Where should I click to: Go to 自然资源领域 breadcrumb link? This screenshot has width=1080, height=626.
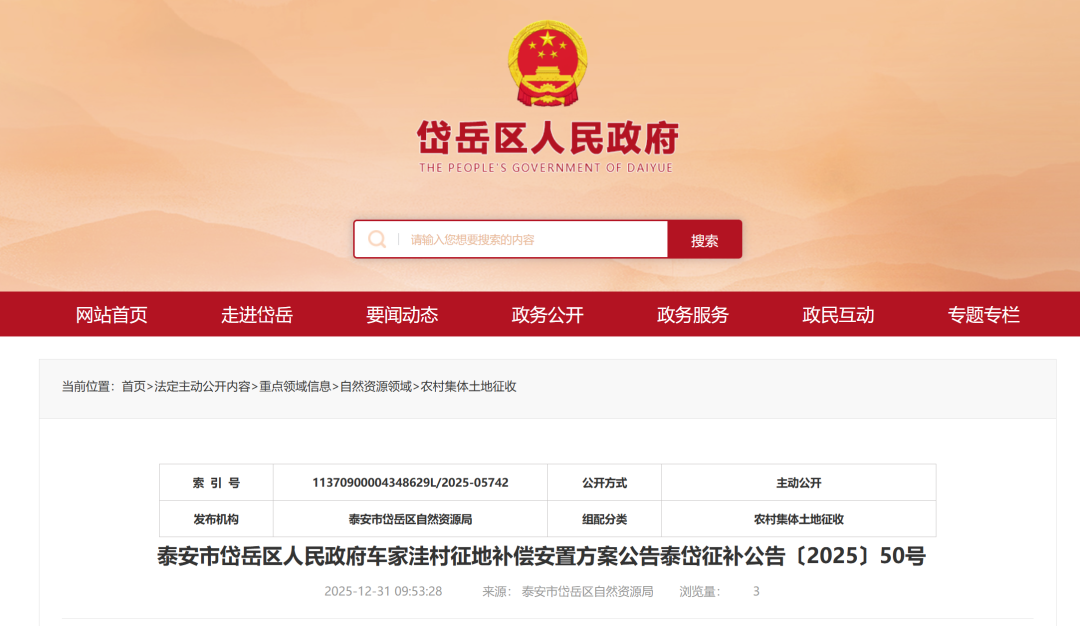[376, 386]
